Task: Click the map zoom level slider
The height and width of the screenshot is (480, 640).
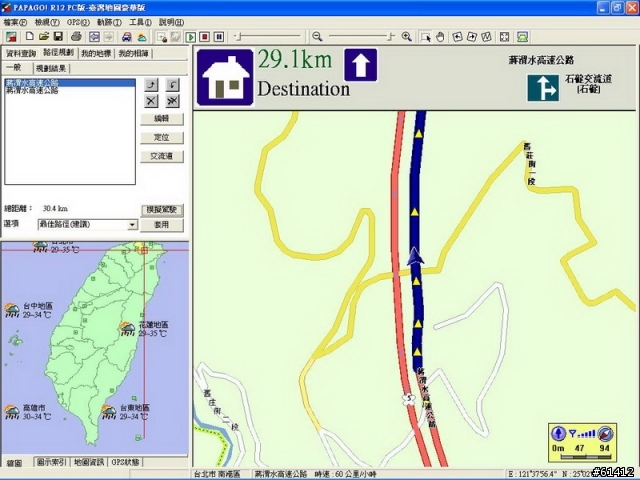Action: (x=362, y=37)
